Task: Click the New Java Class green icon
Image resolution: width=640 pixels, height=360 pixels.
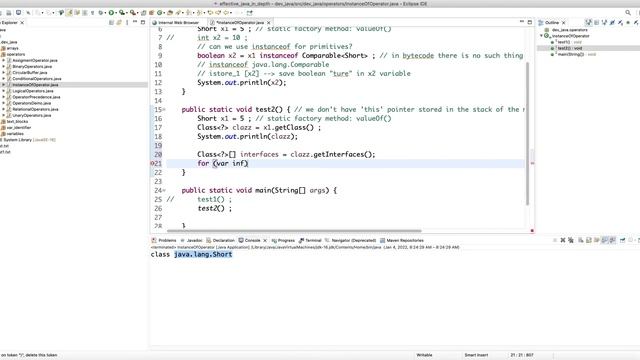Action: 160,13
